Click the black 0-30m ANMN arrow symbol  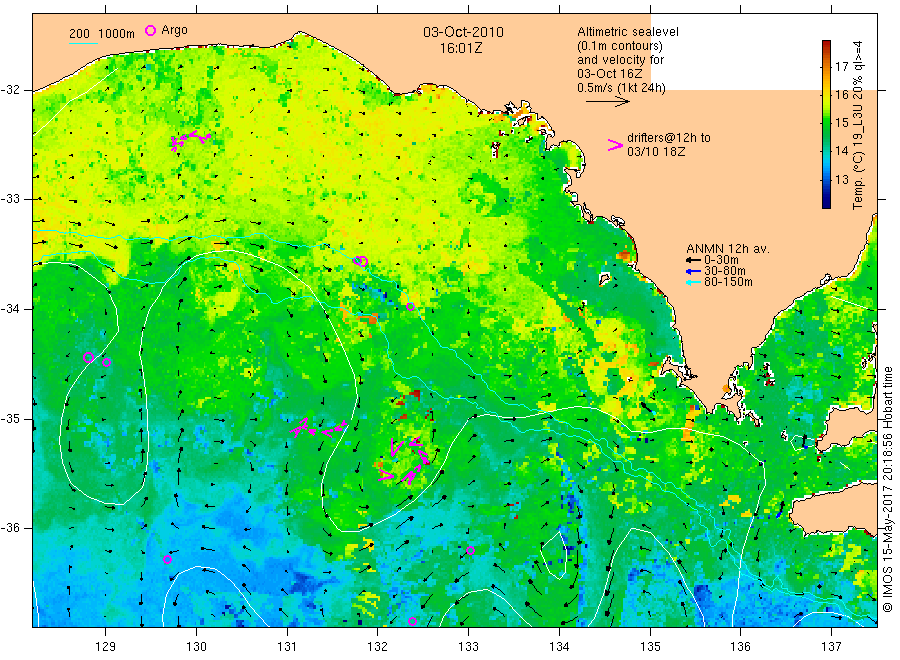693,260
